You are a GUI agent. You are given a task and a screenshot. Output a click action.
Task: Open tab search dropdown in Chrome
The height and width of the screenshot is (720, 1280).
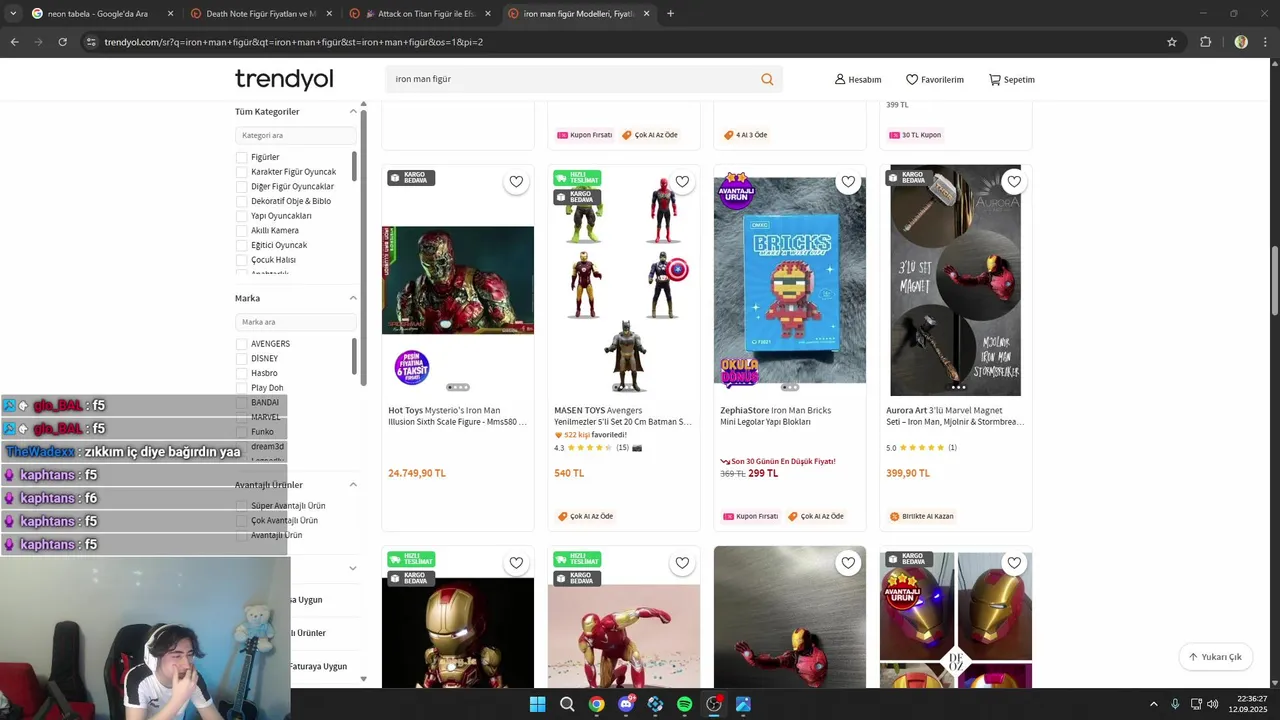click(14, 14)
